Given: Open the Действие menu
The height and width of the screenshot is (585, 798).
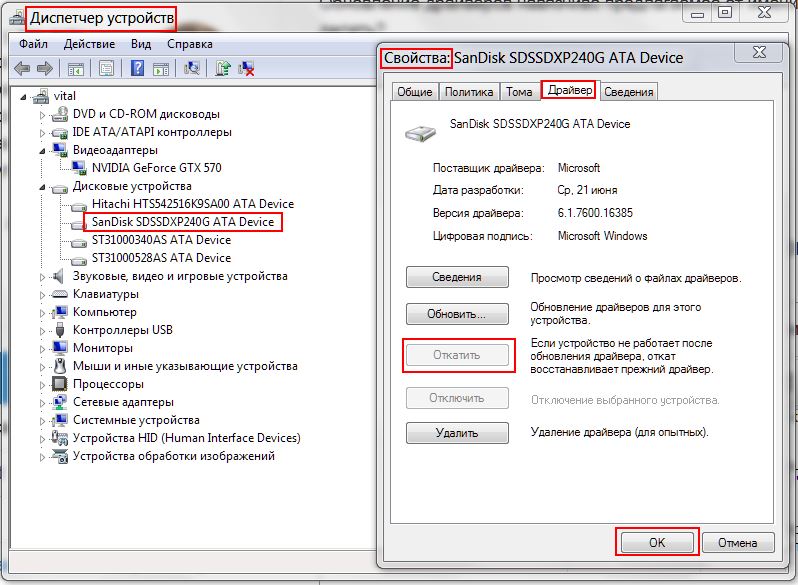Looking at the screenshot, I should [90, 44].
